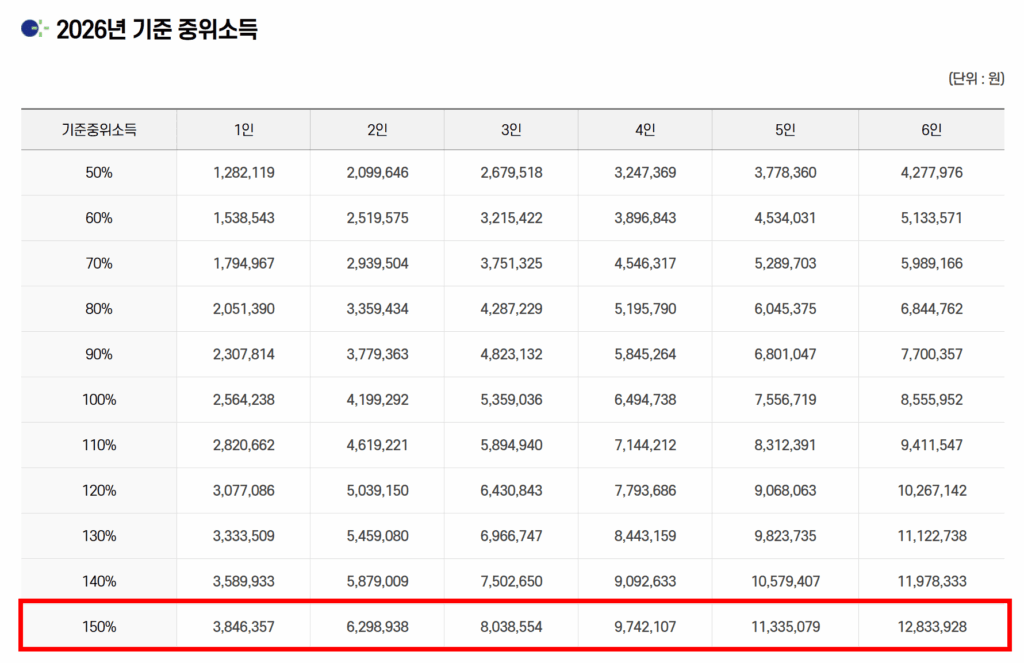Click the cell 4,823,132
Screen dimensions: 1024x663
tap(511, 354)
